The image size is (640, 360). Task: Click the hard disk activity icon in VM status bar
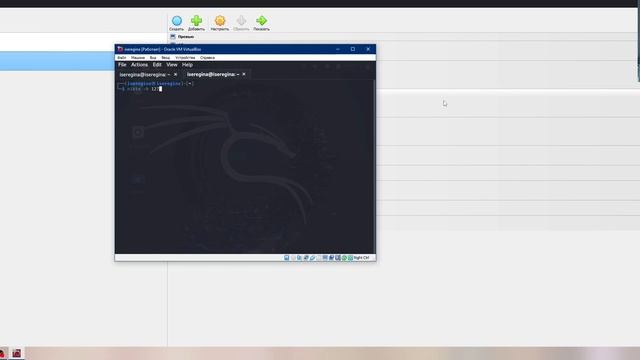(x=287, y=258)
